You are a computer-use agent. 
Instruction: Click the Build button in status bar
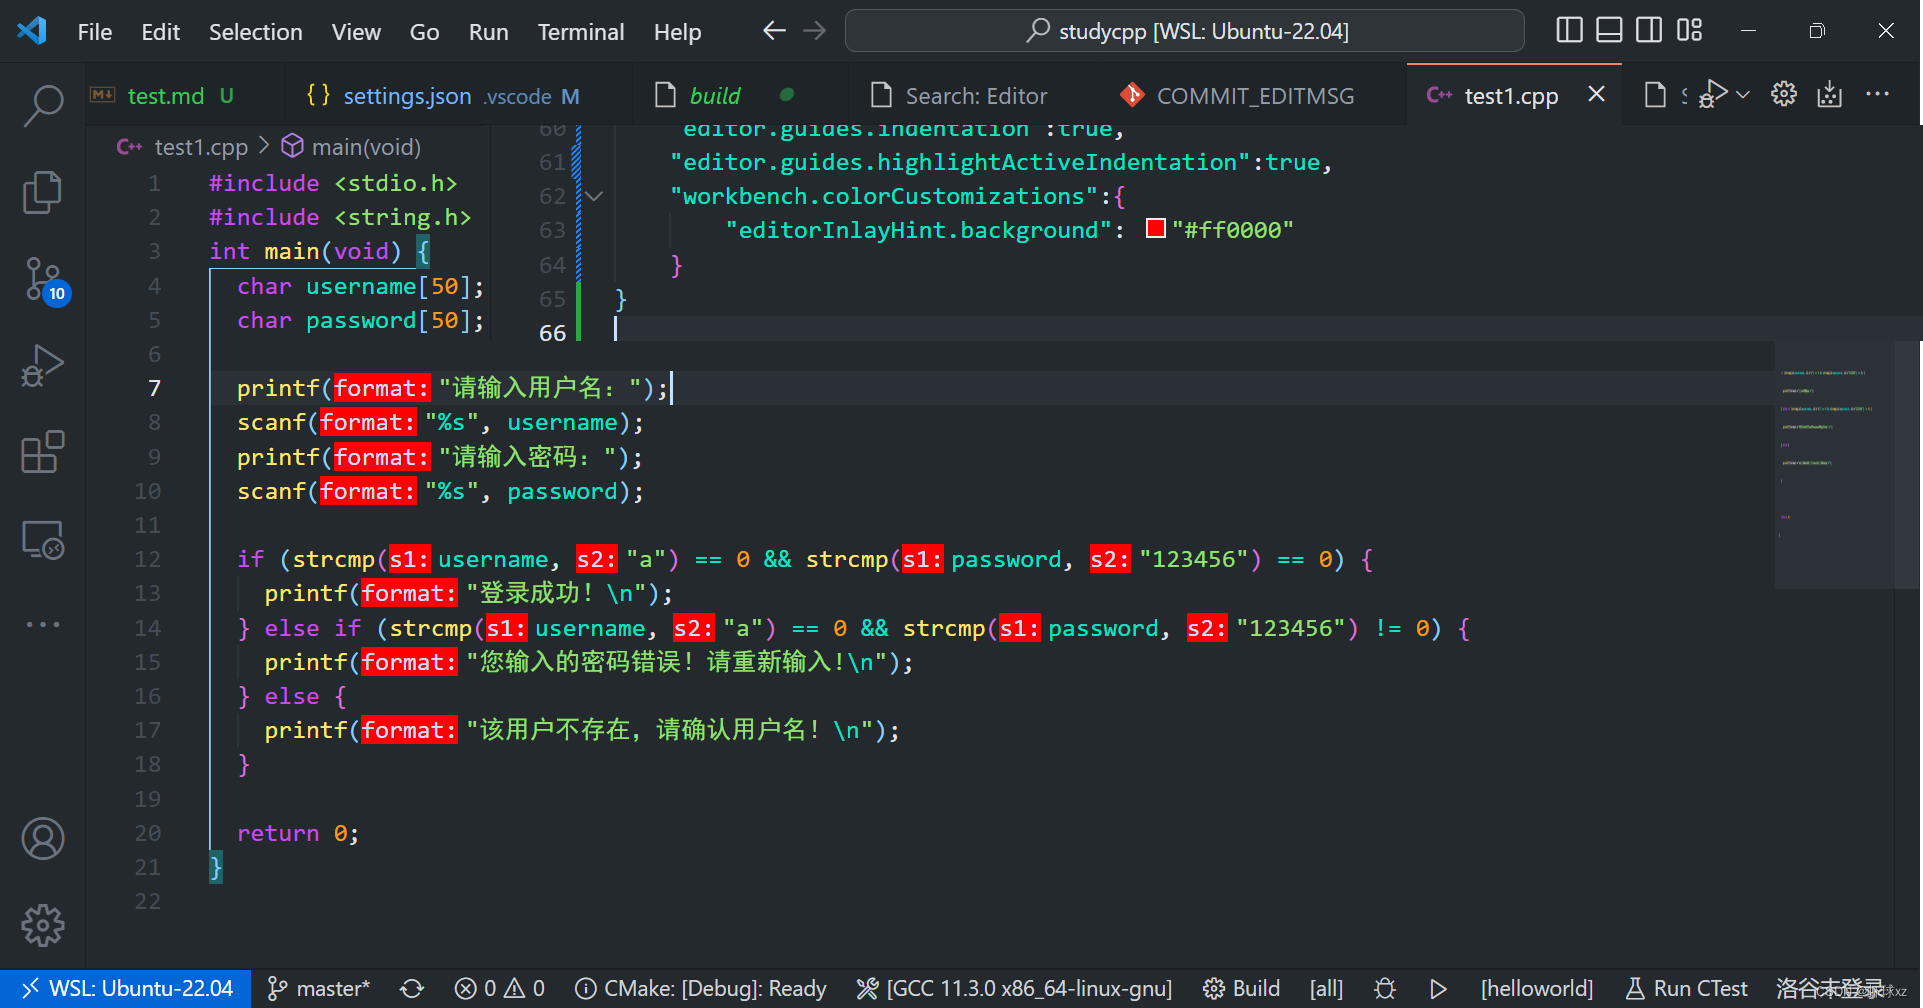[1241, 989]
